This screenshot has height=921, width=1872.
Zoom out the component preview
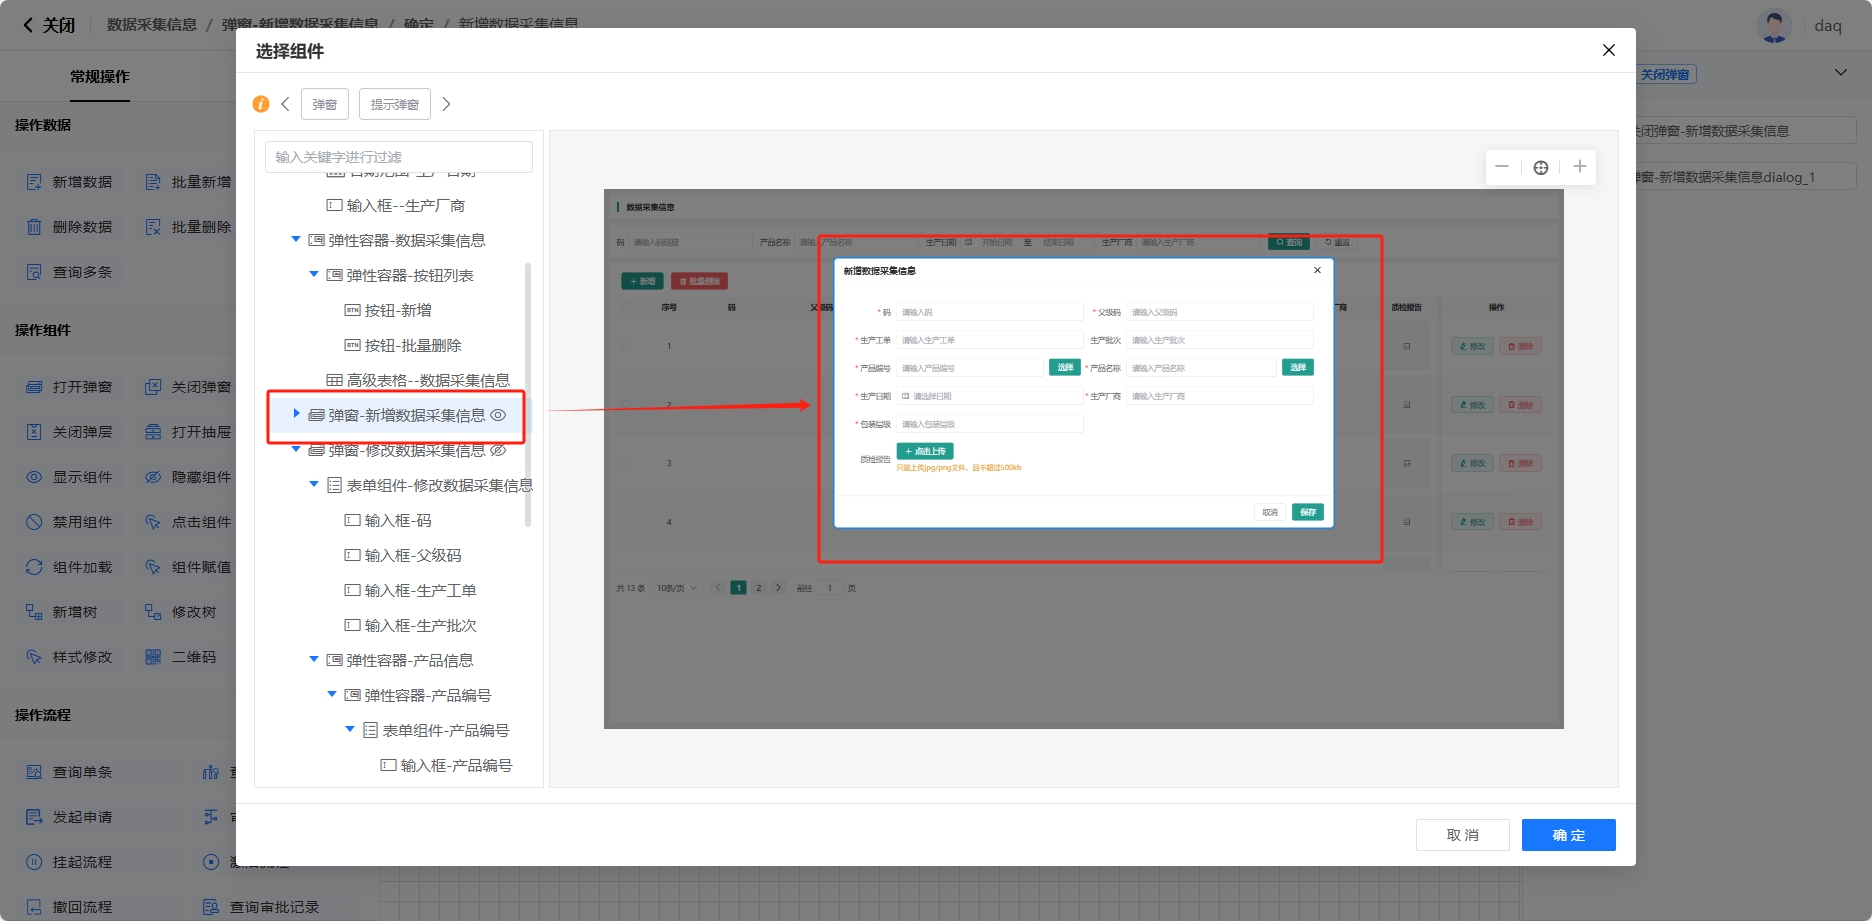[x=1502, y=167]
